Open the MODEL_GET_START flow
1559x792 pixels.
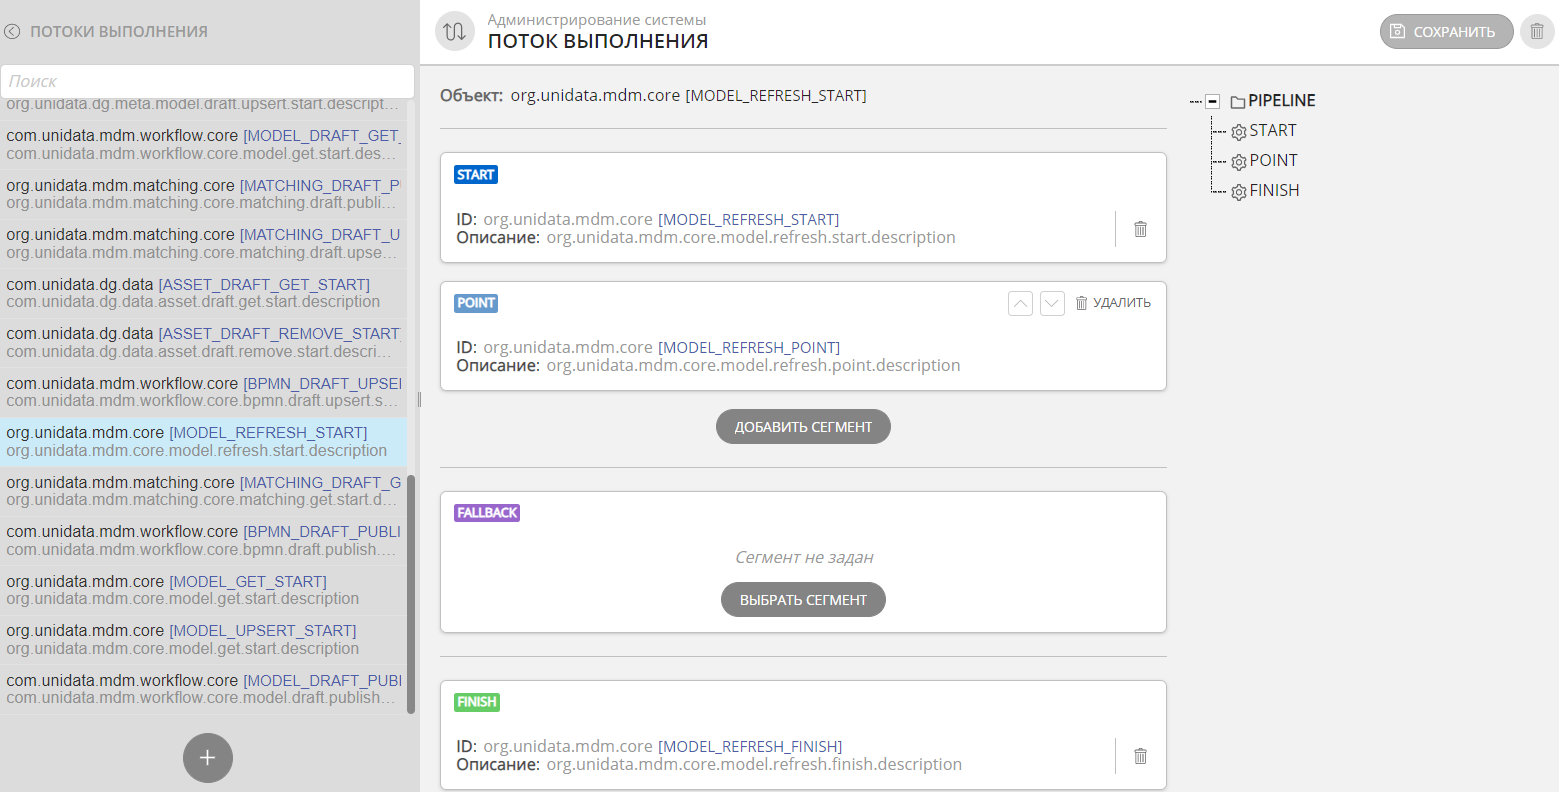(x=204, y=590)
